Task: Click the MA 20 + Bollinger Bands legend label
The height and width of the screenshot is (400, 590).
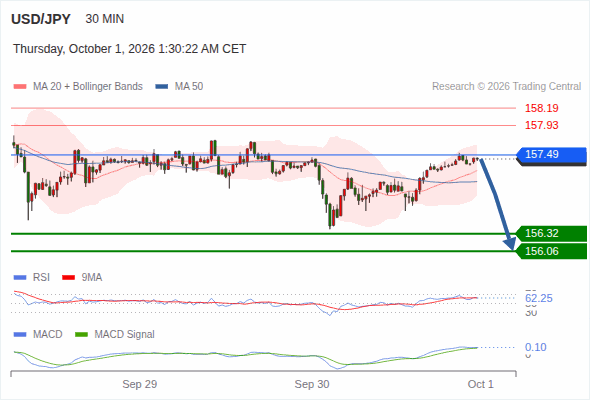Action: [x=88, y=87]
